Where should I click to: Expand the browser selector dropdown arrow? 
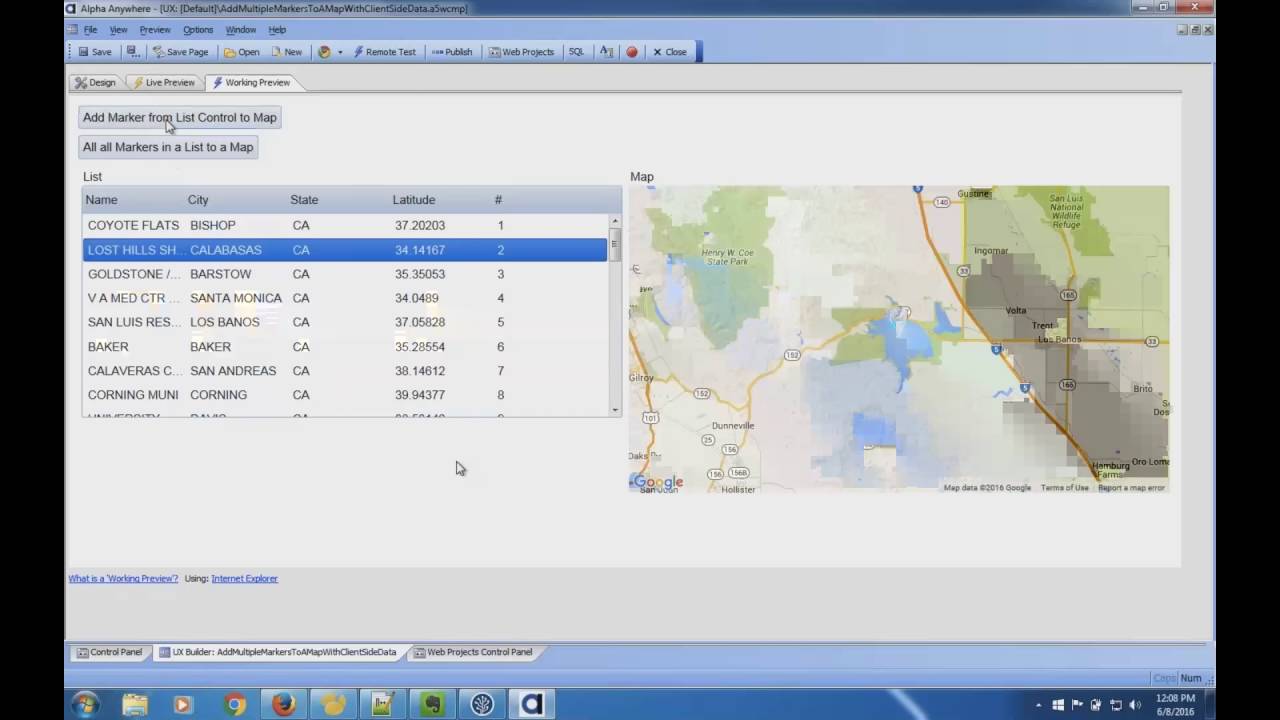[x=340, y=52]
